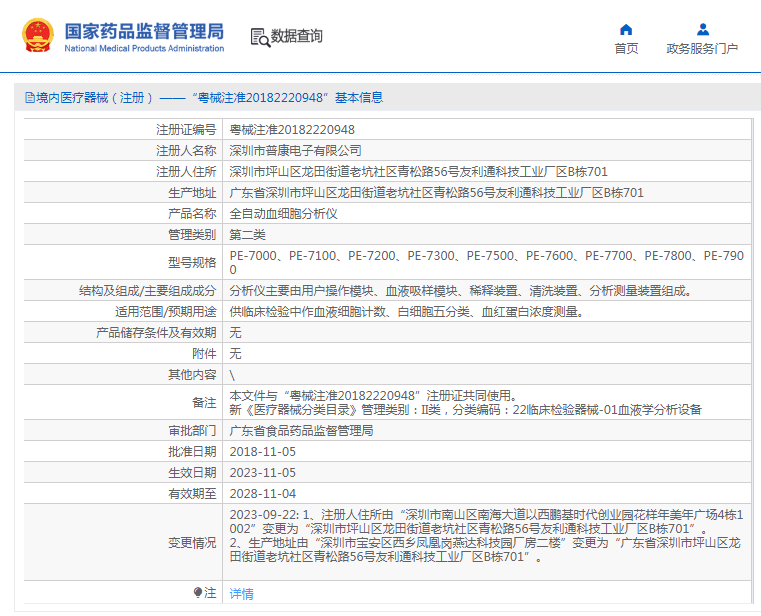761x616 pixels.
Task: Click the 审批部门 label
Action: [192, 431]
